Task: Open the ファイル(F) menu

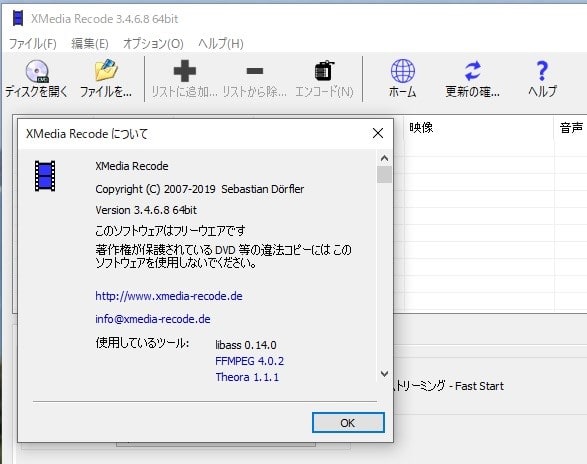Action: (x=33, y=44)
